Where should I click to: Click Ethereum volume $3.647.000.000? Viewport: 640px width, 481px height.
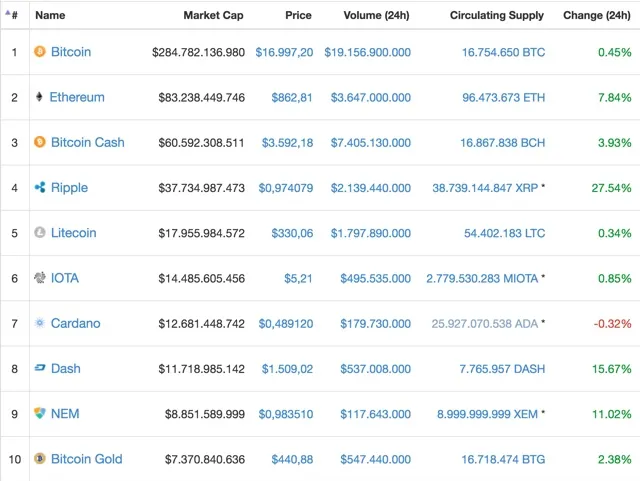pyautogui.click(x=371, y=98)
